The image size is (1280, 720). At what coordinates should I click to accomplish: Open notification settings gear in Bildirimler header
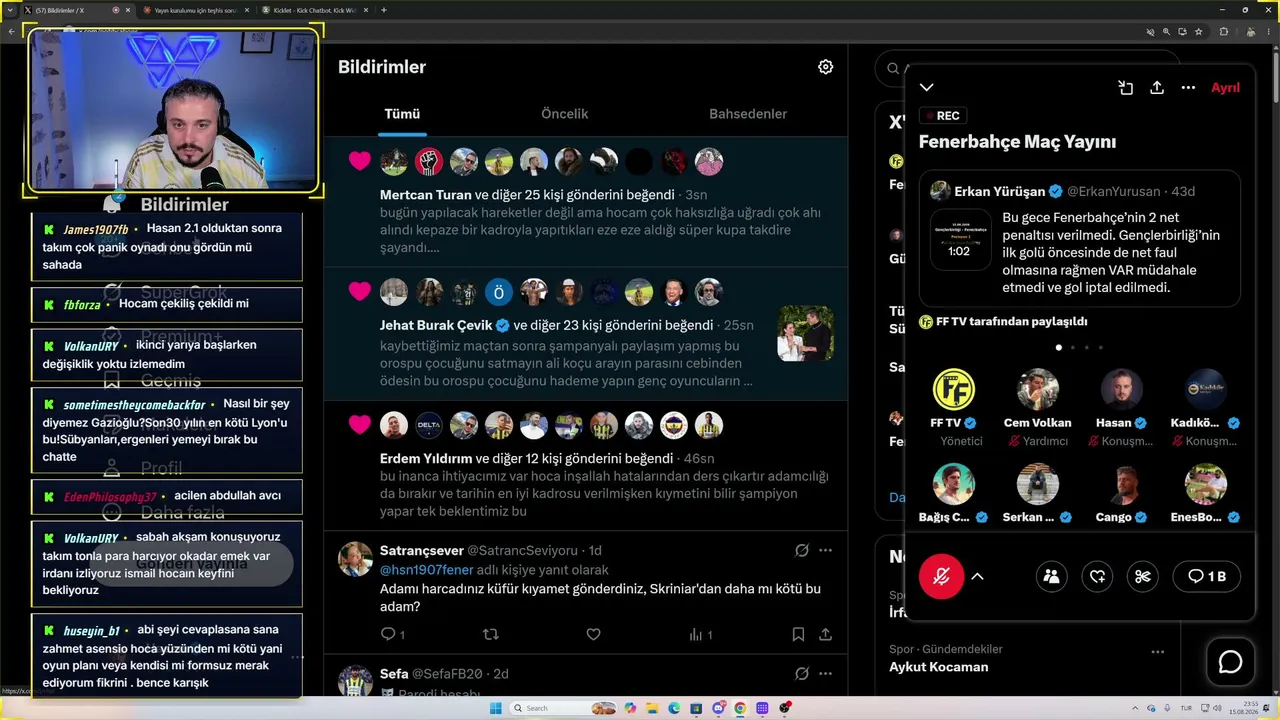(x=825, y=67)
